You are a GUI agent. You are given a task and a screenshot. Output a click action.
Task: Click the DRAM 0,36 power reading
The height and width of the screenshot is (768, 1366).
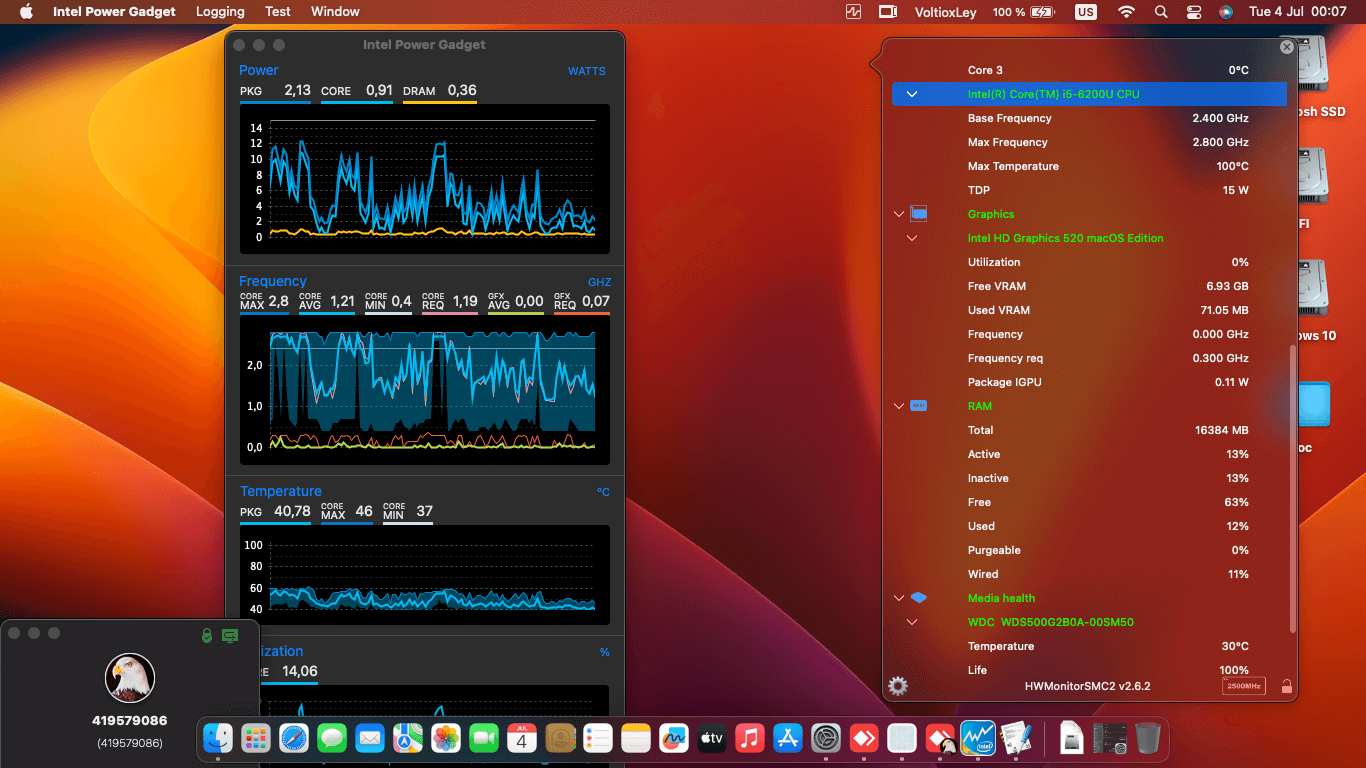pyautogui.click(x=440, y=91)
